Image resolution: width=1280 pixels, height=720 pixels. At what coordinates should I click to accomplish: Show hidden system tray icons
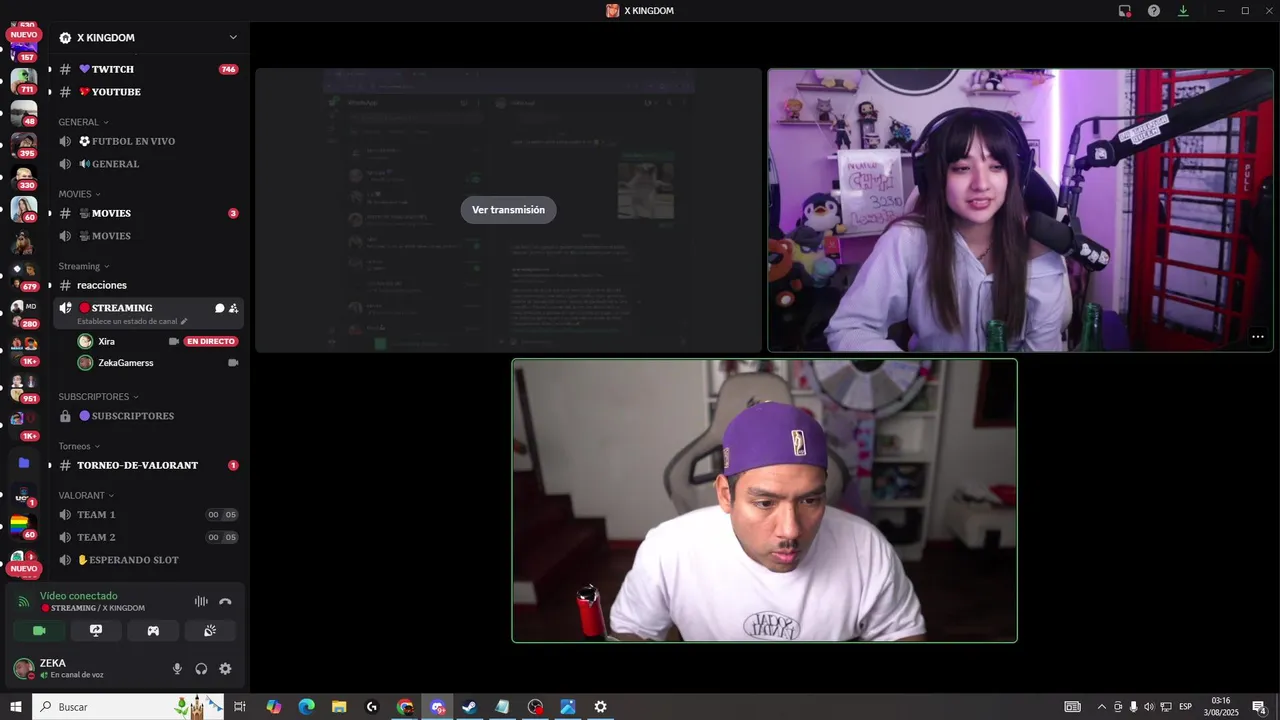click(1102, 707)
